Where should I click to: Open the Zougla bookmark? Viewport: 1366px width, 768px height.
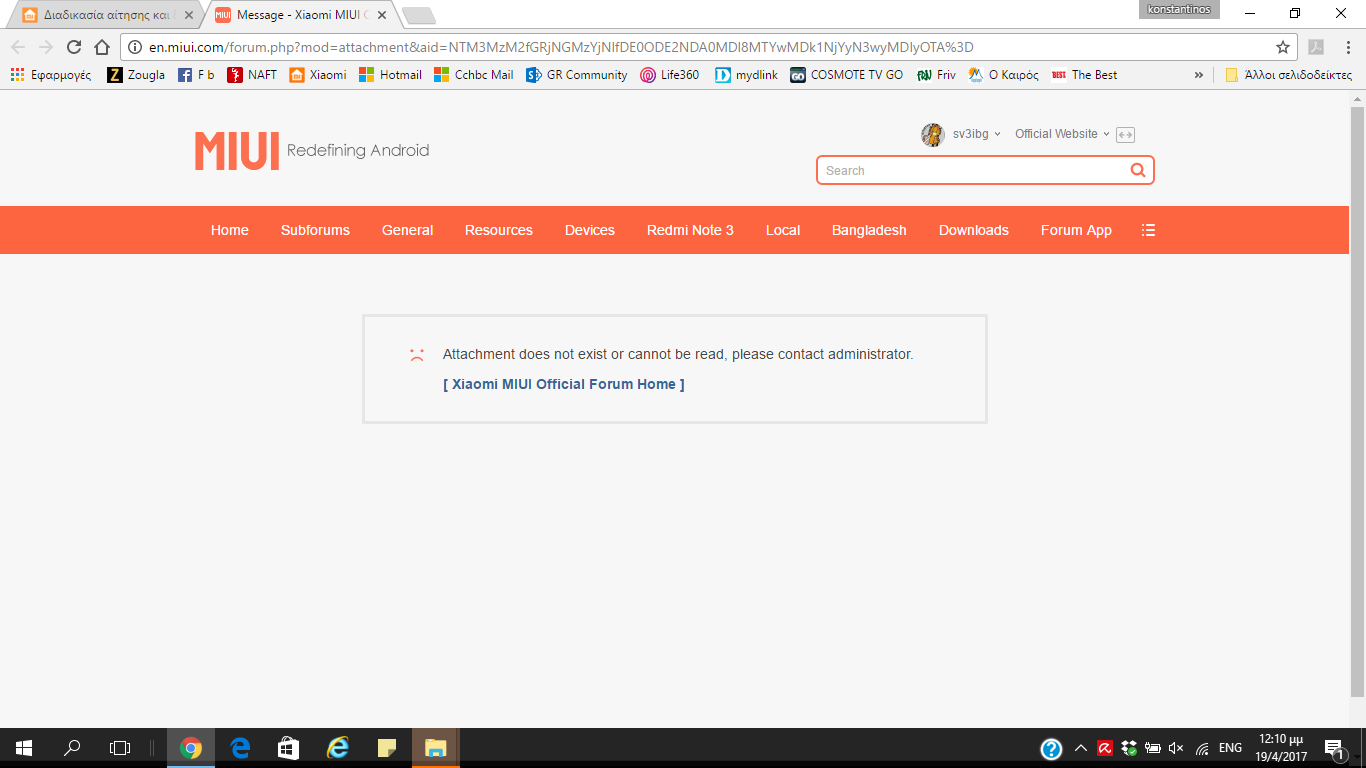click(136, 75)
